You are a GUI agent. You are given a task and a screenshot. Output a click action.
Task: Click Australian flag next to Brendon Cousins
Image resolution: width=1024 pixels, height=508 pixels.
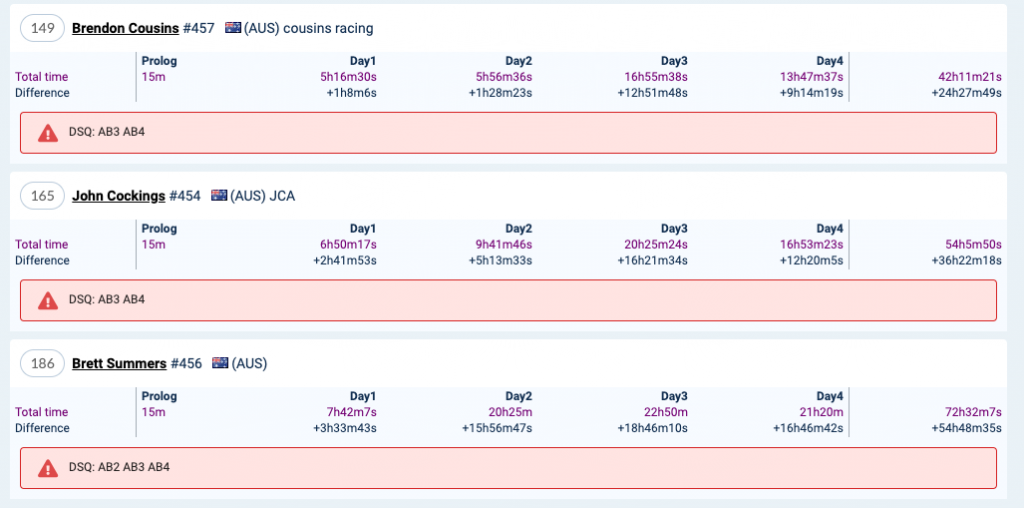[x=234, y=28]
